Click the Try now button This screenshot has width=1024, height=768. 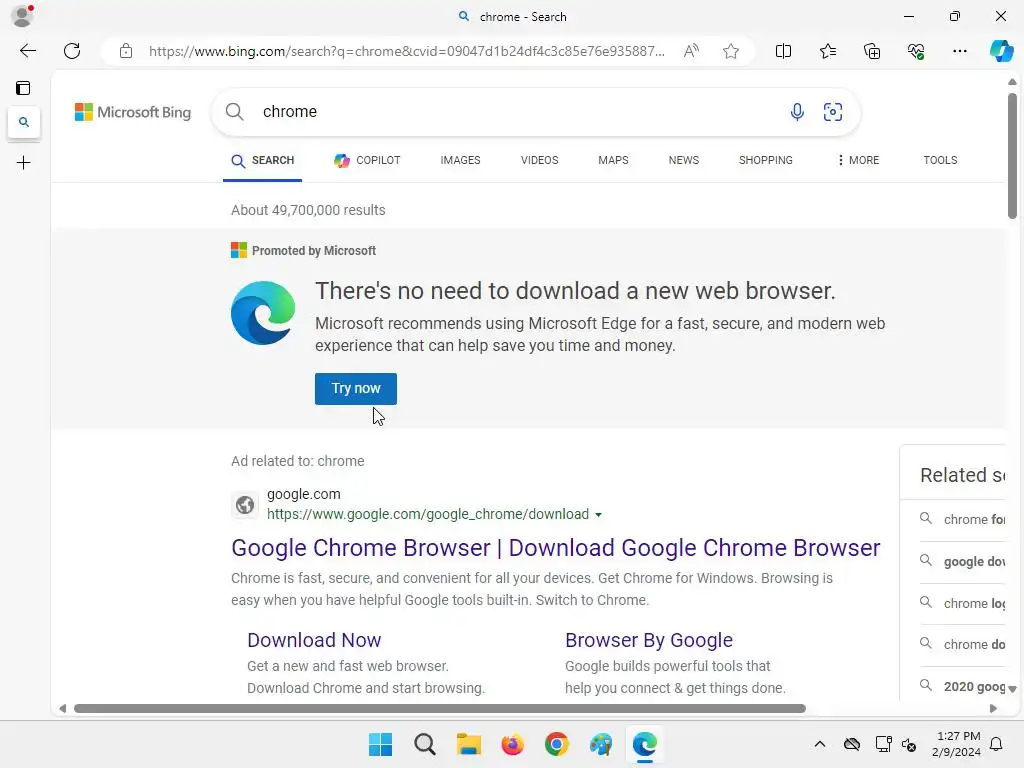(356, 389)
